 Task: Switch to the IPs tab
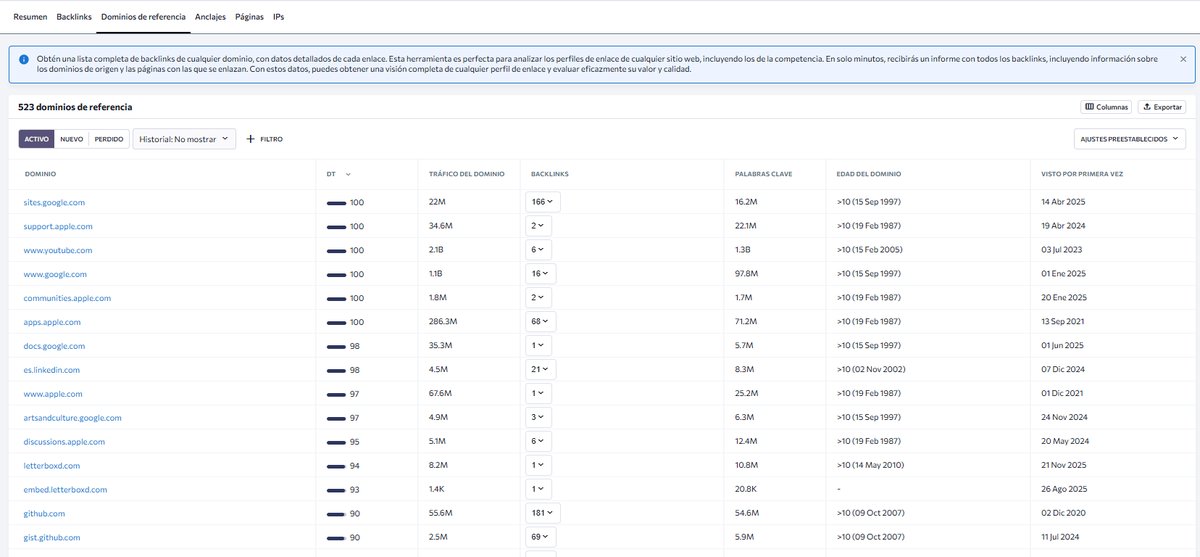click(279, 17)
